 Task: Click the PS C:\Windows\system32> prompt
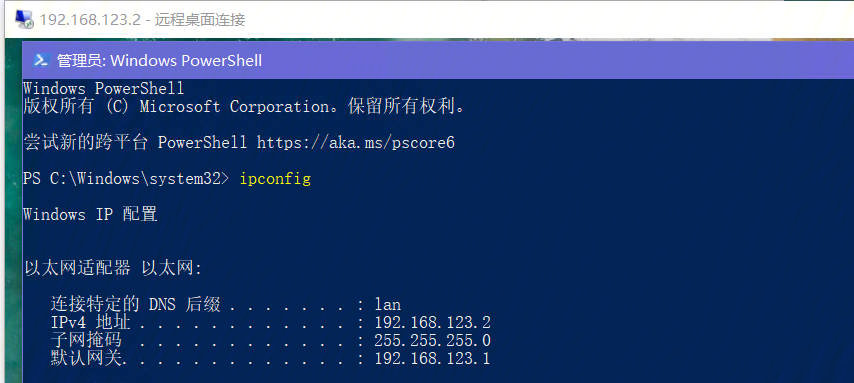pos(127,179)
